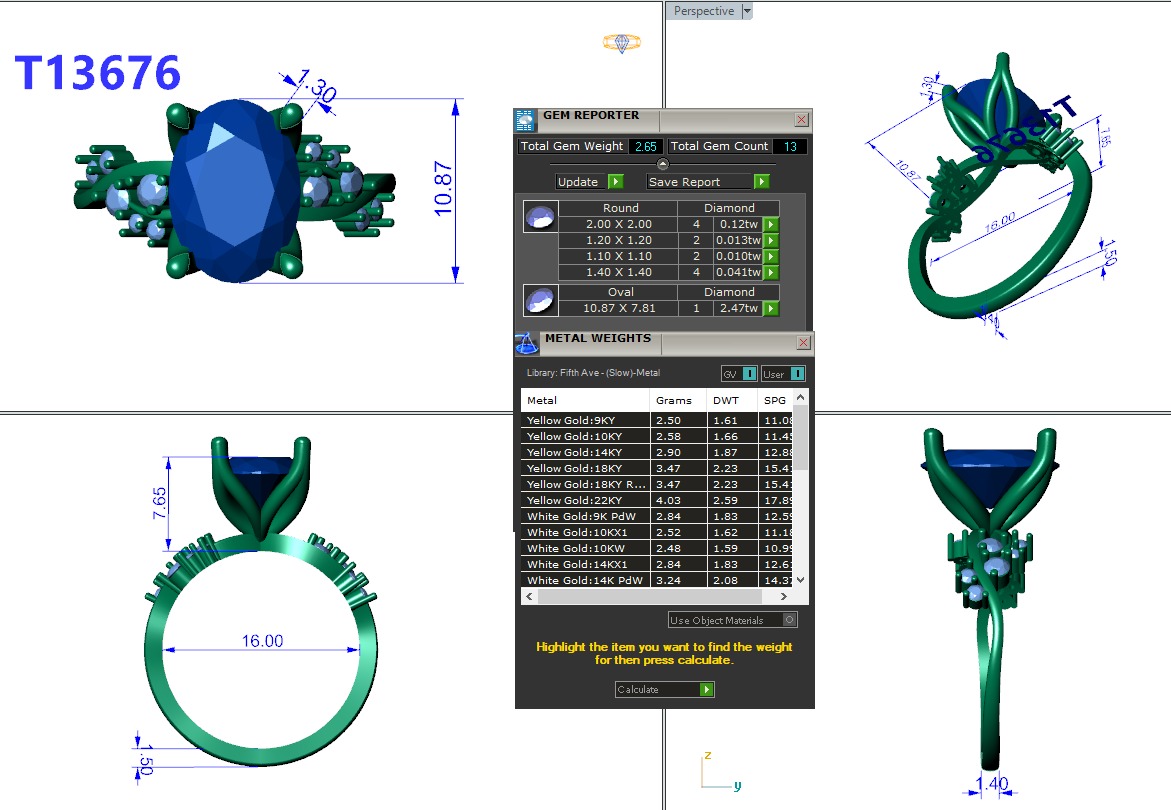1171x810 pixels.
Task: Close the Metal Weights panel
Action: click(802, 343)
